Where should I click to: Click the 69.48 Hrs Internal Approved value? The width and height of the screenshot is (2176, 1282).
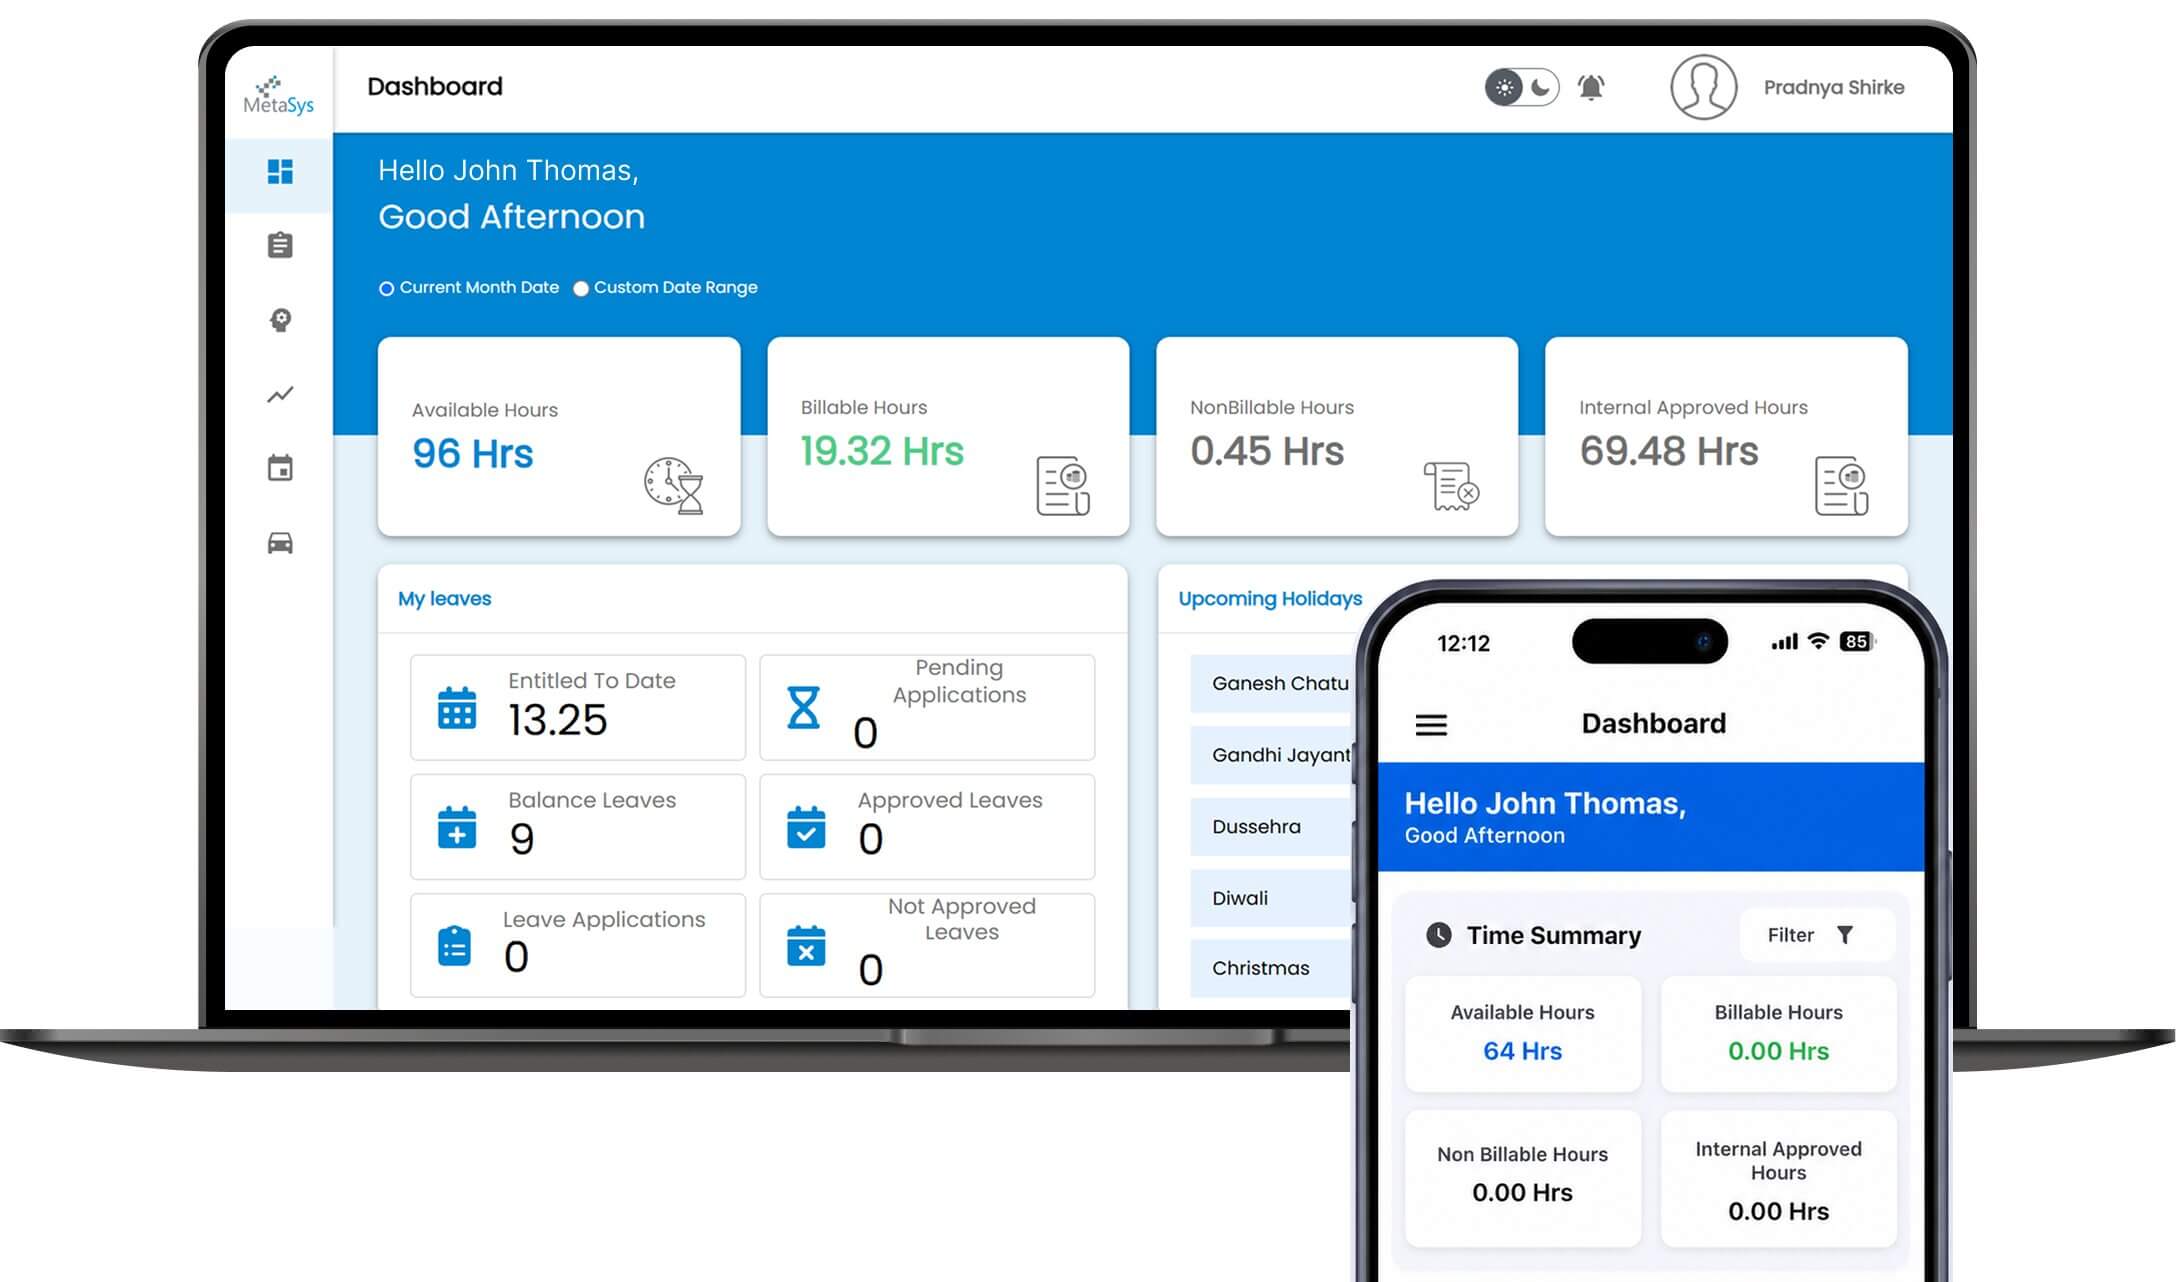[1669, 451]
